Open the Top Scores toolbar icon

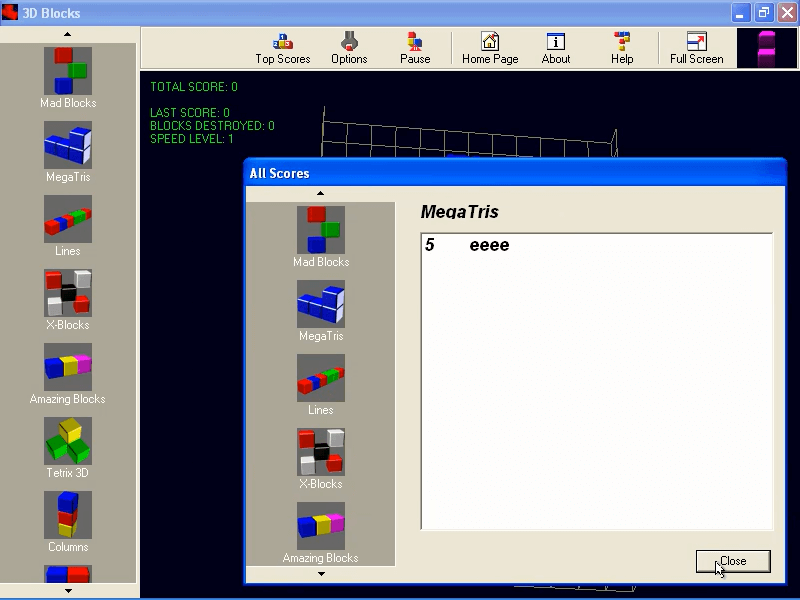tap(283, 48)
